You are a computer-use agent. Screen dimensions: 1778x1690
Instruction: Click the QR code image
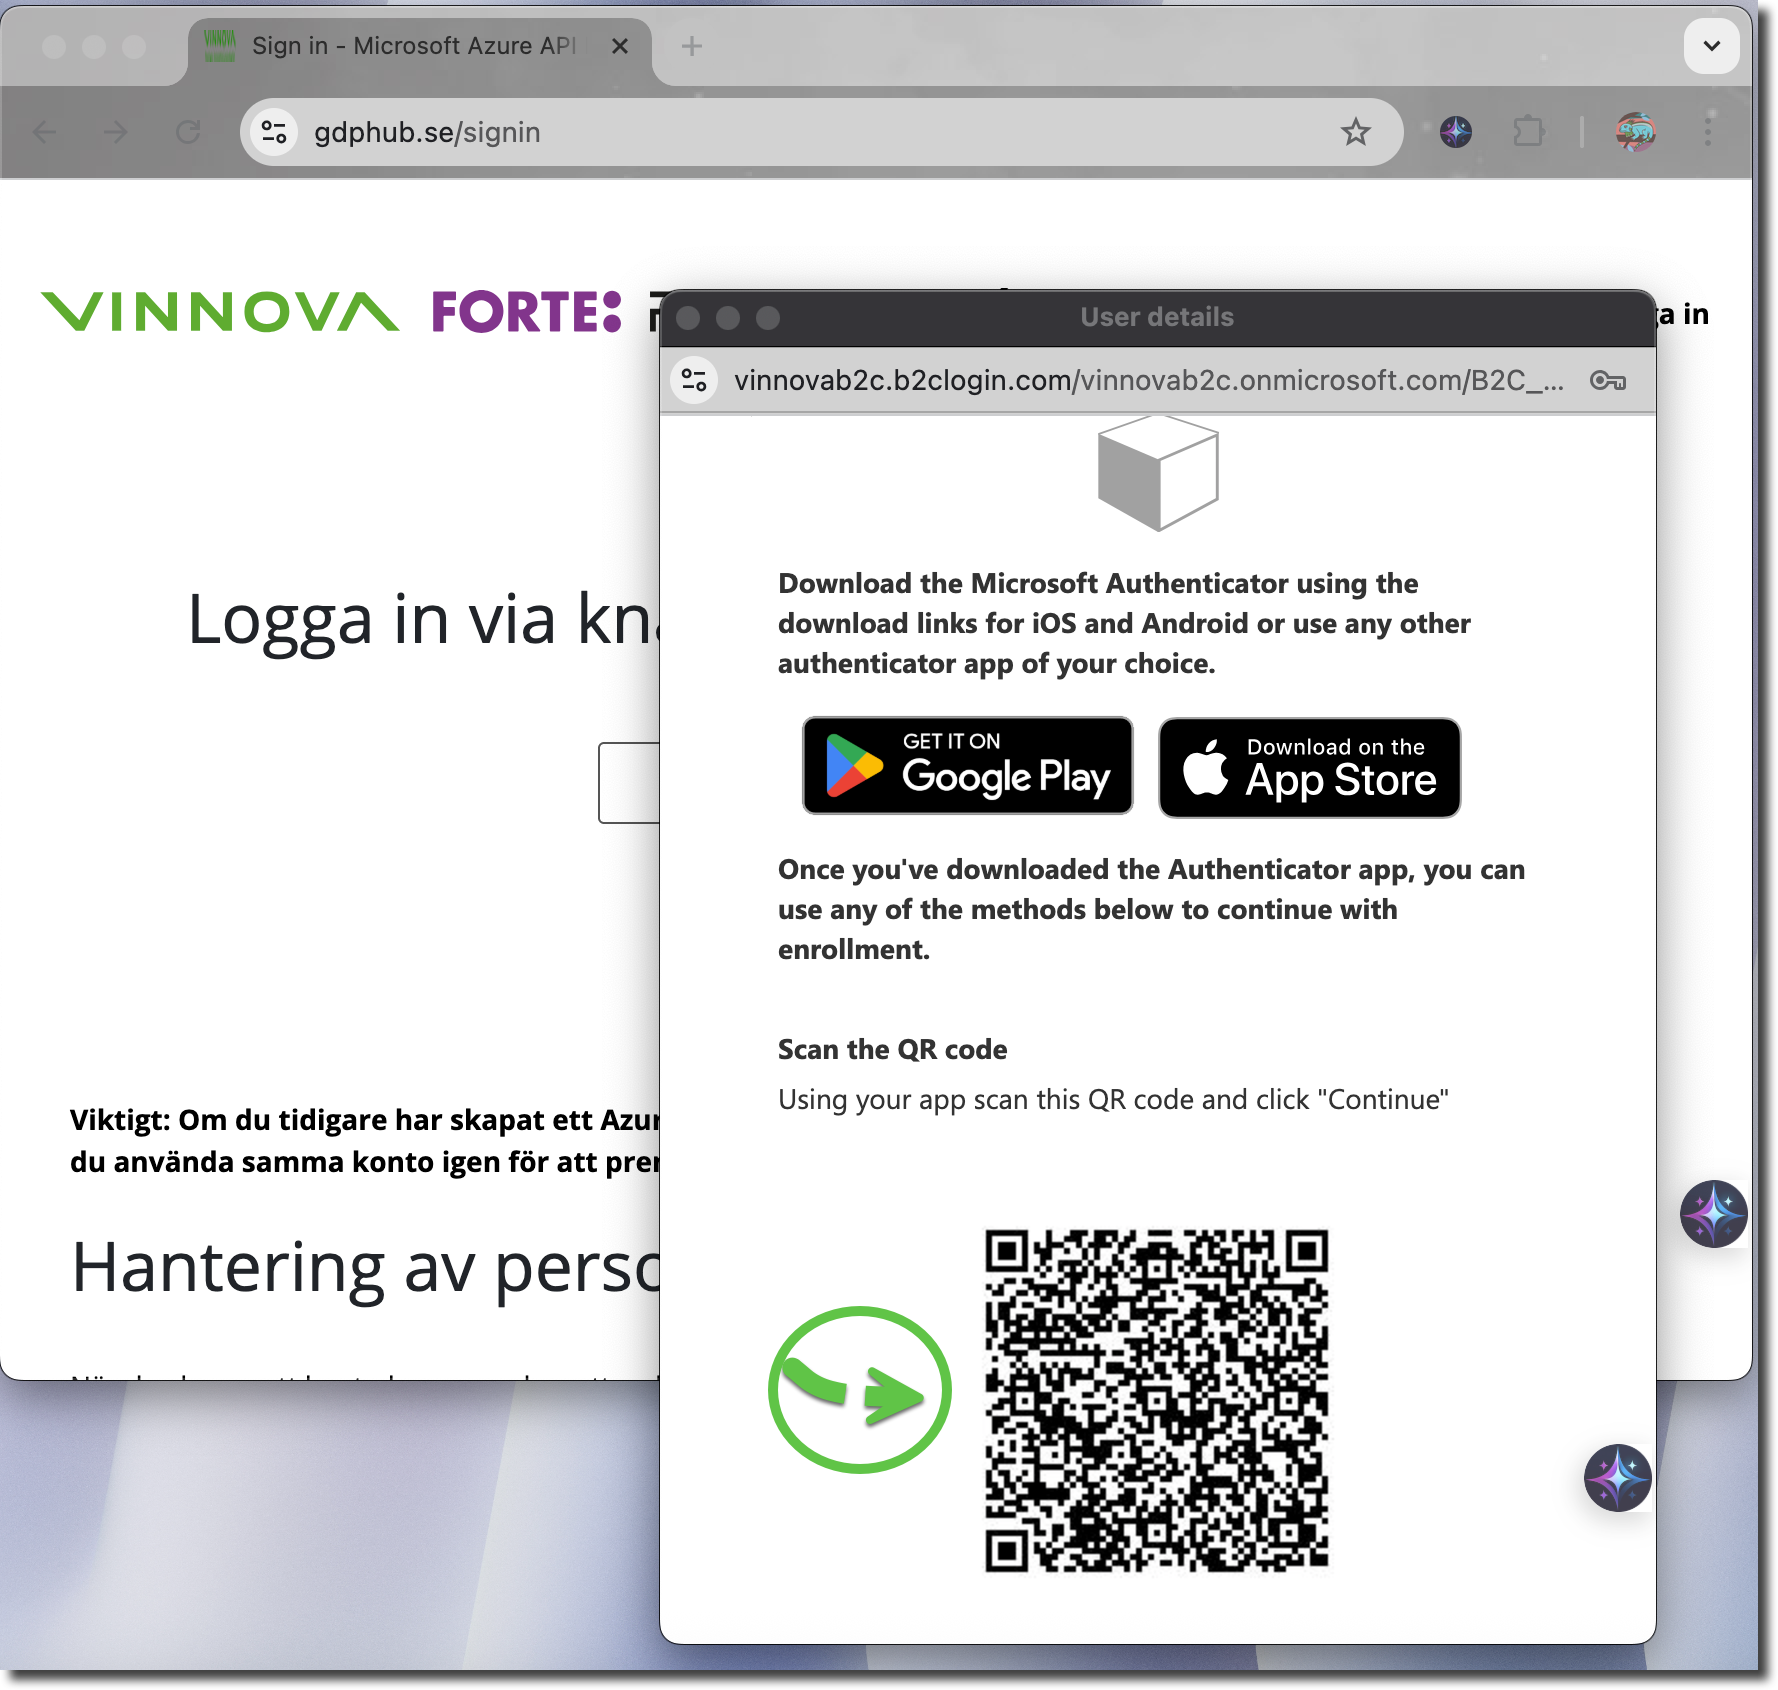point(1156,1401)
